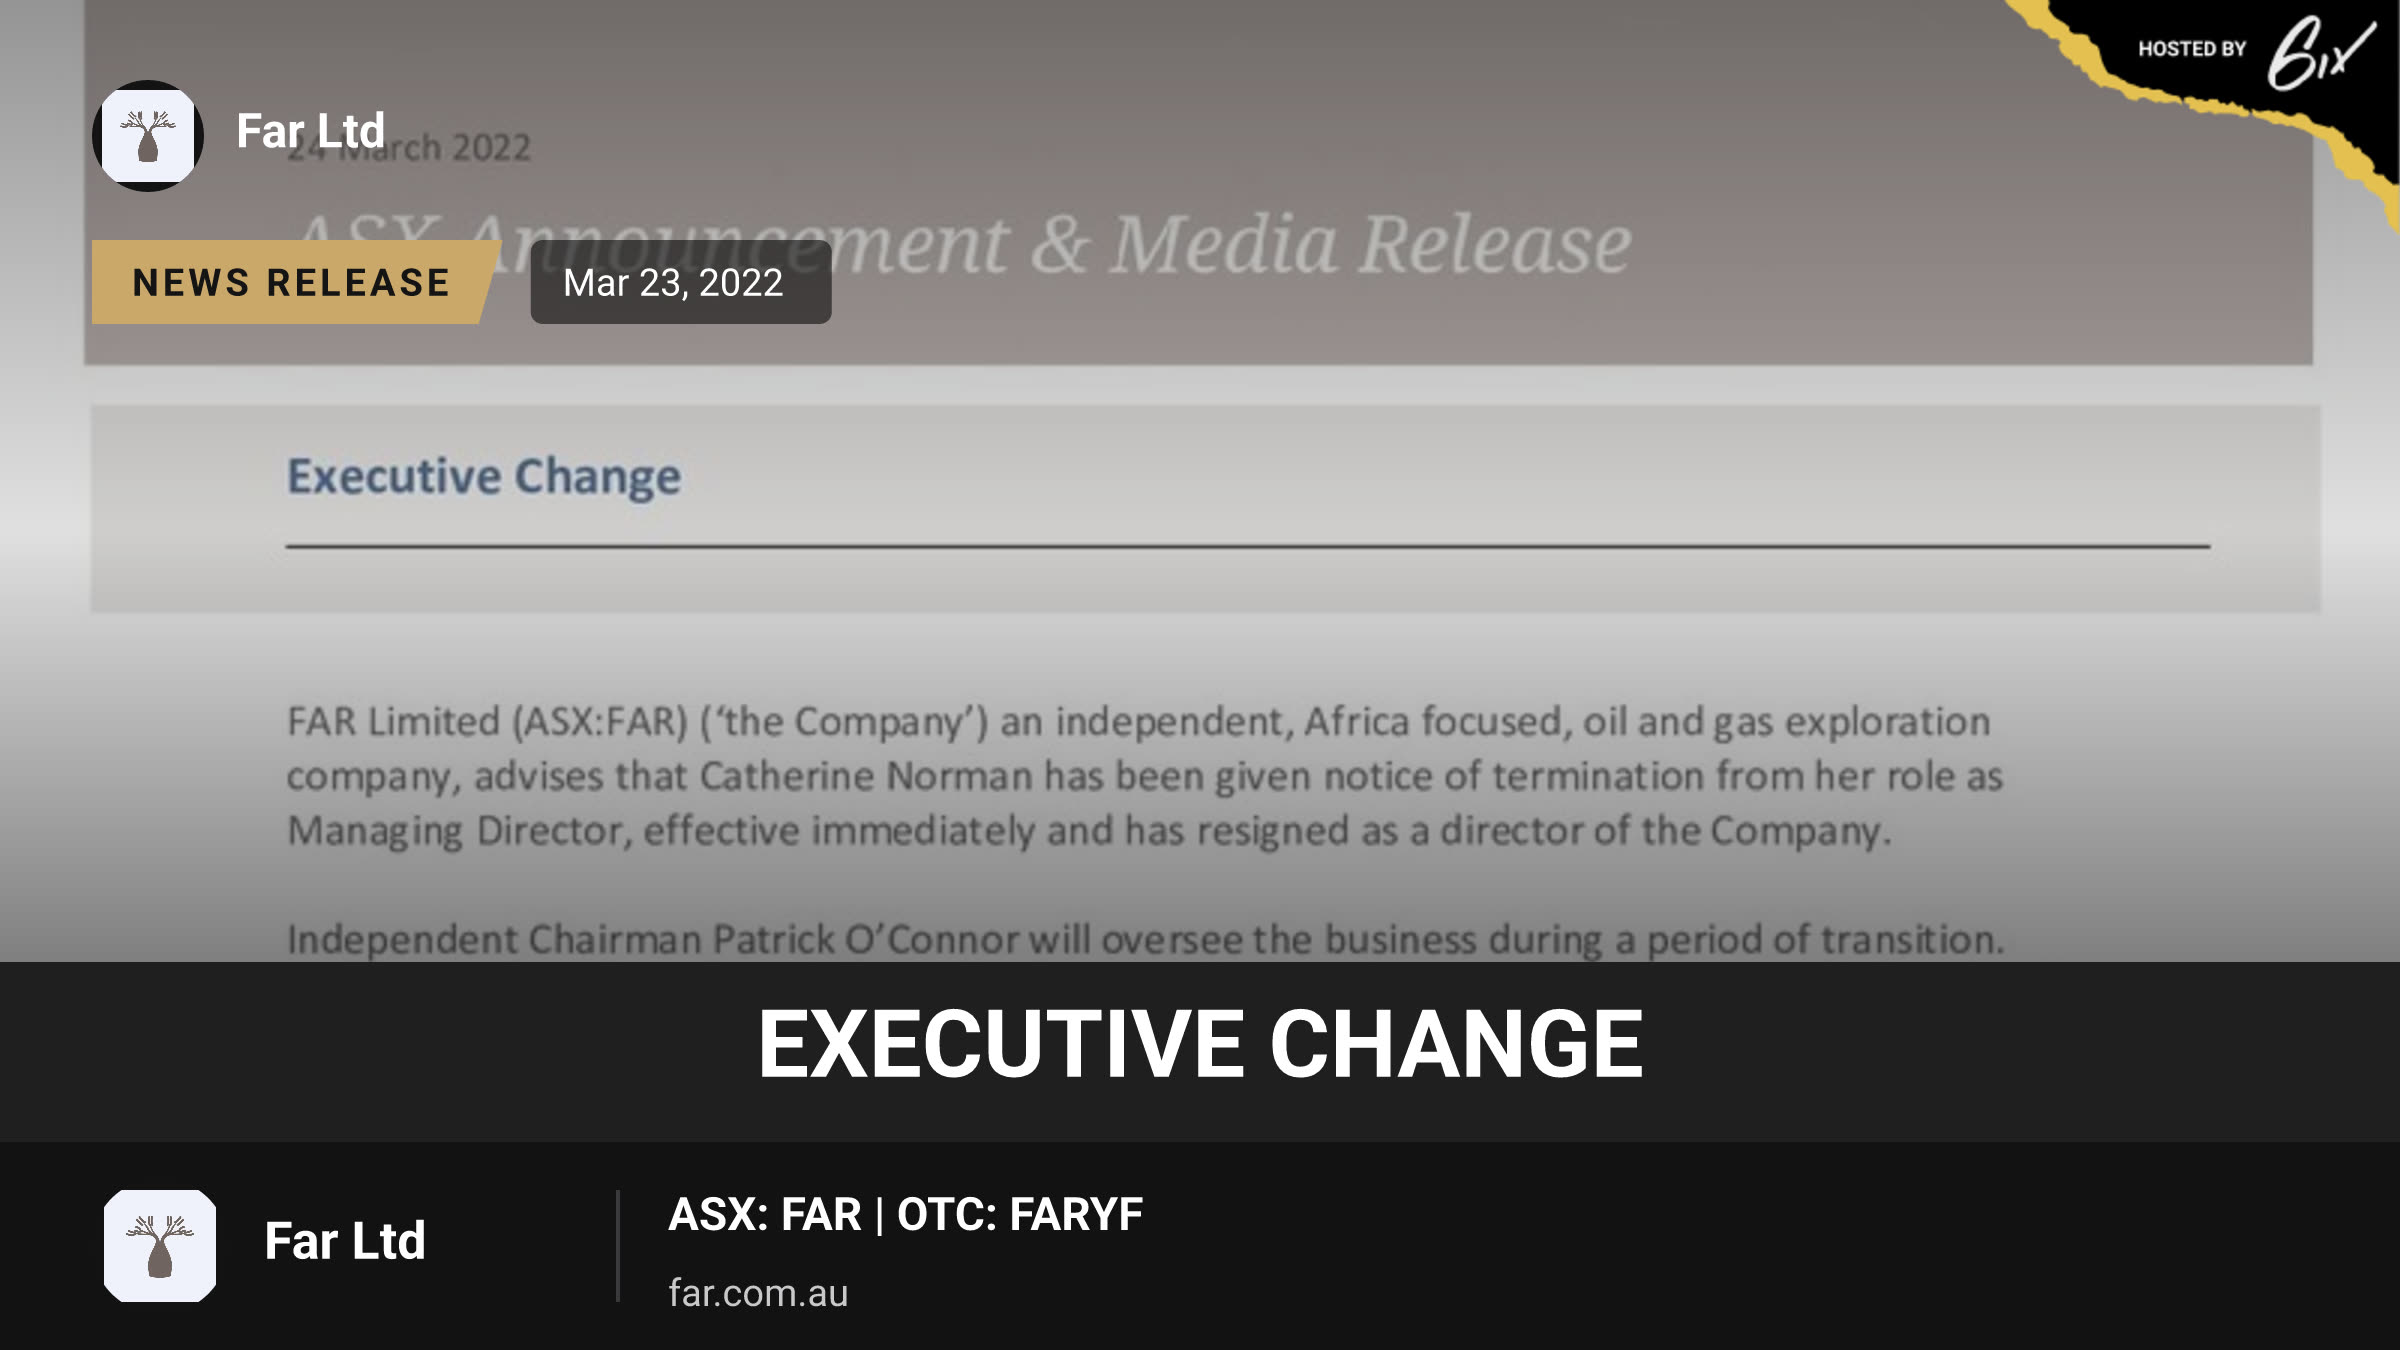Click the paragraph mentioning Catherine Norman
This screenshot has height=1350, width=2400.
(x=1145, y=776)
